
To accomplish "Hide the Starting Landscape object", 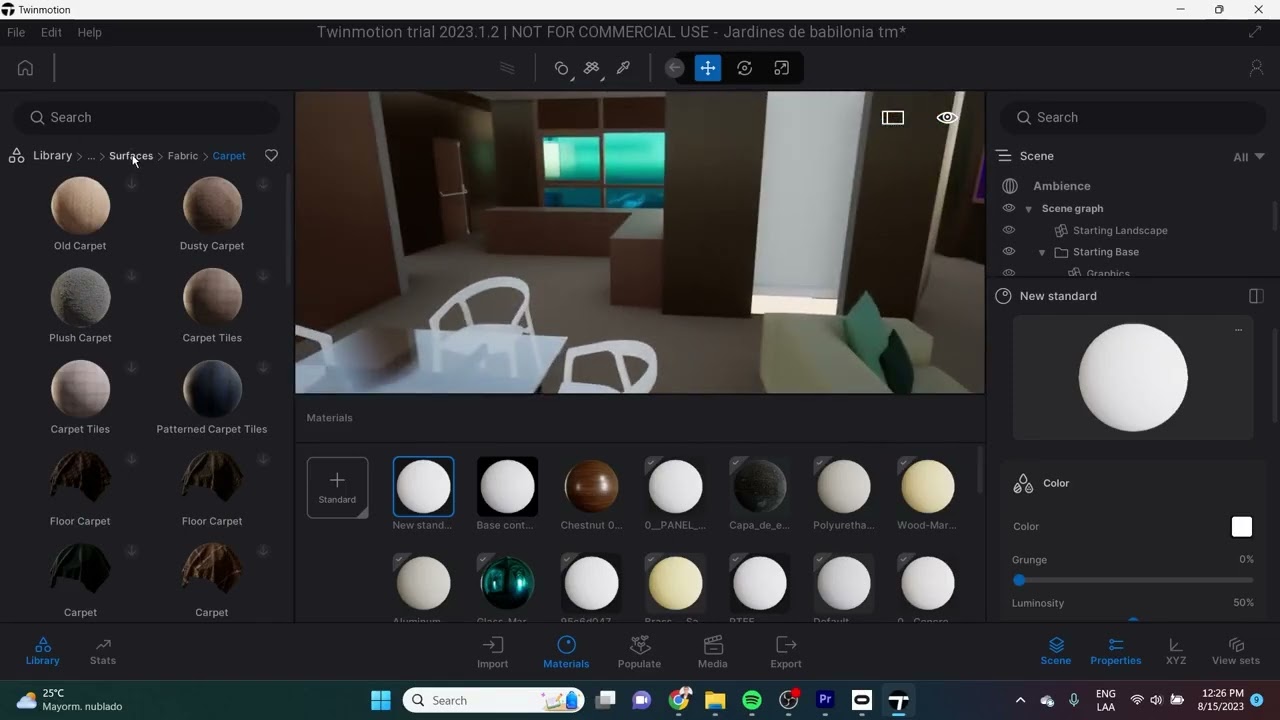I will (x=1009, y=230).
